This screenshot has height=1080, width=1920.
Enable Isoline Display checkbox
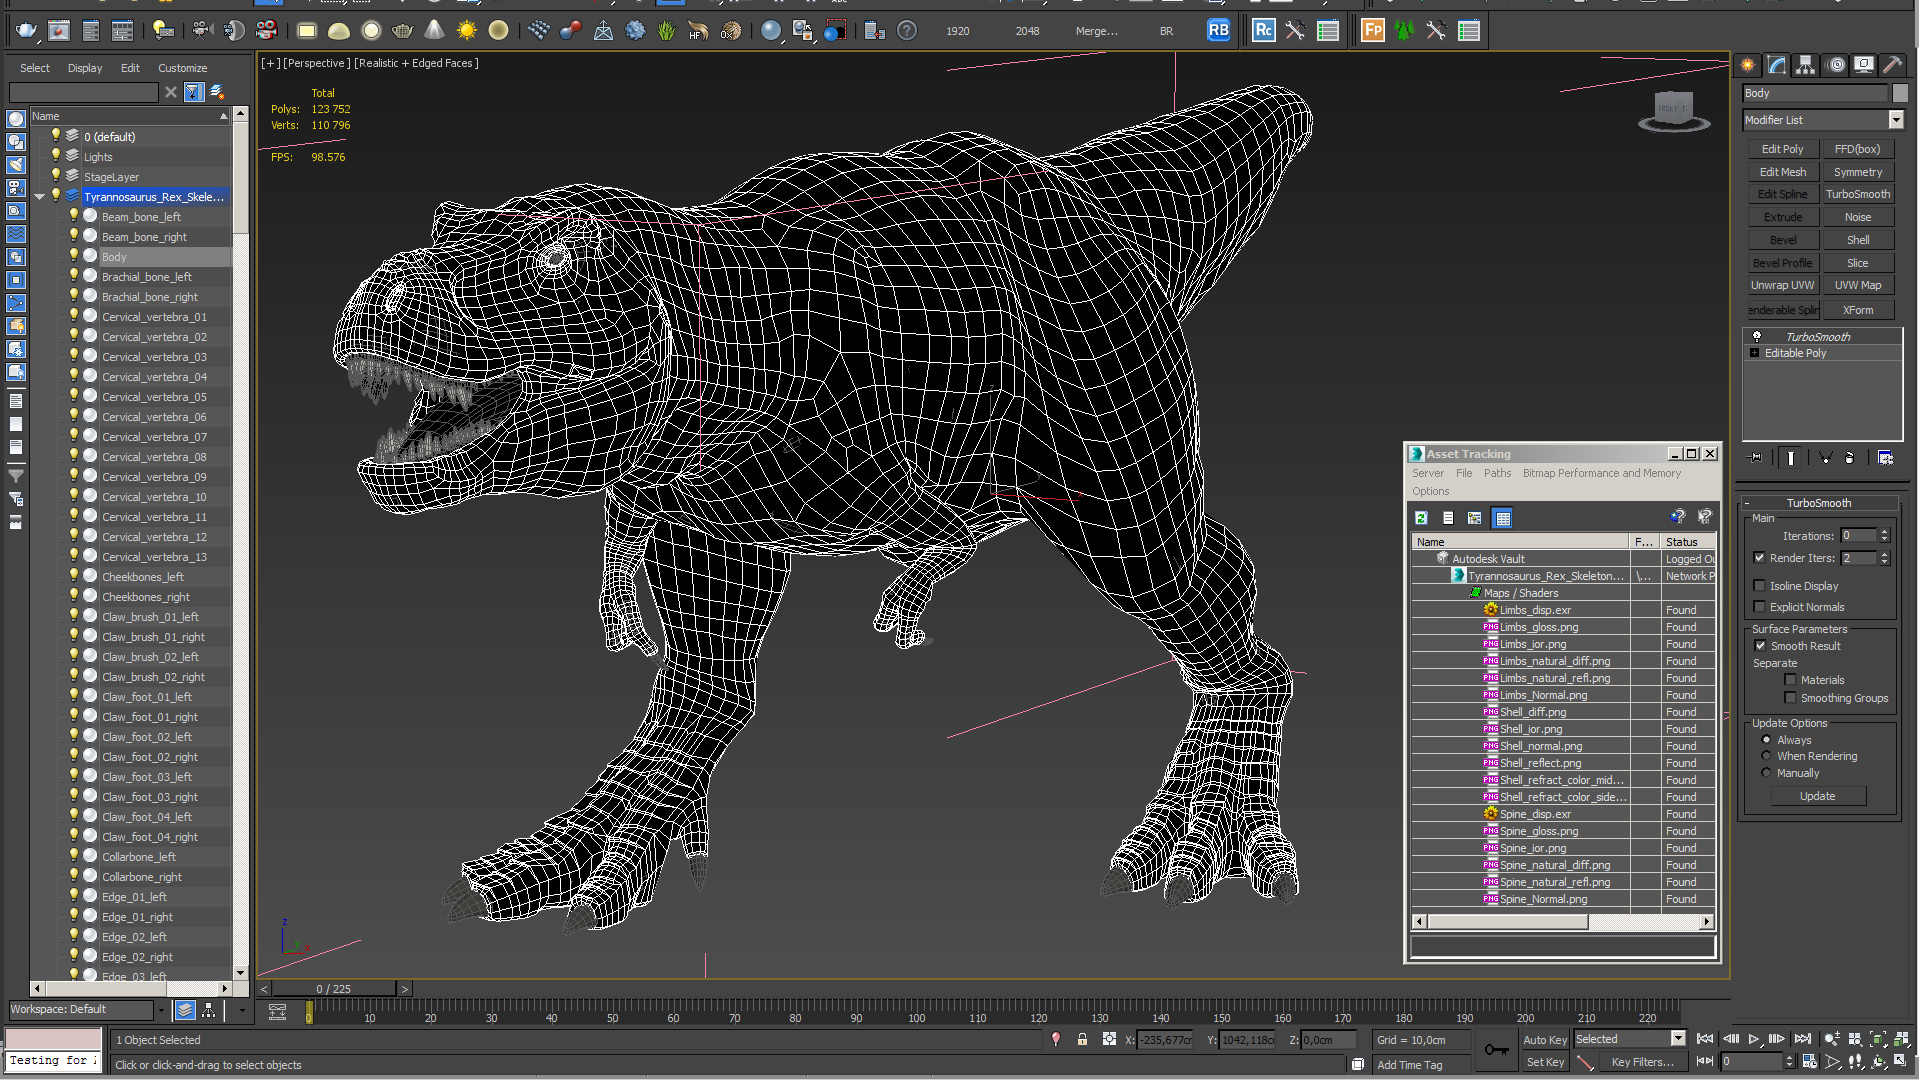click(x=1759, y=586)
